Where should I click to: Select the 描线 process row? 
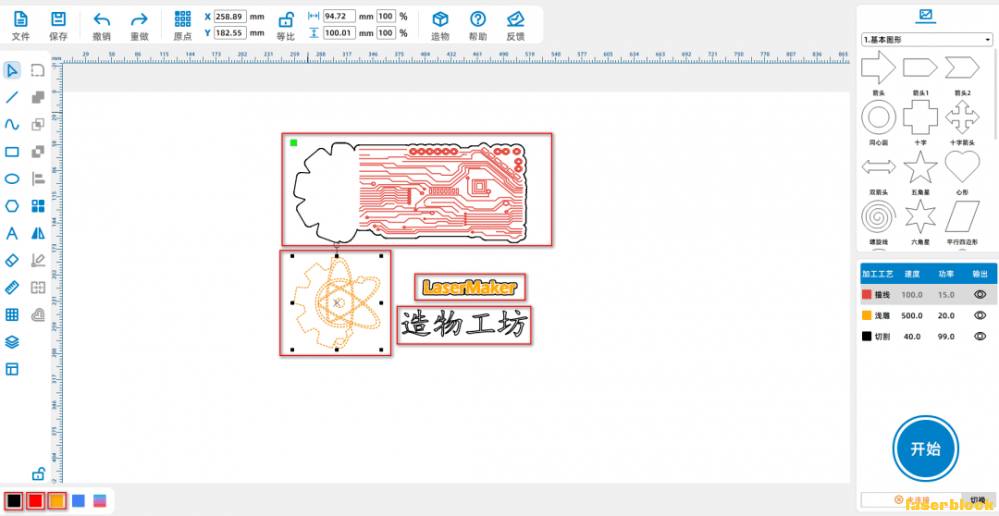point(928,294)
